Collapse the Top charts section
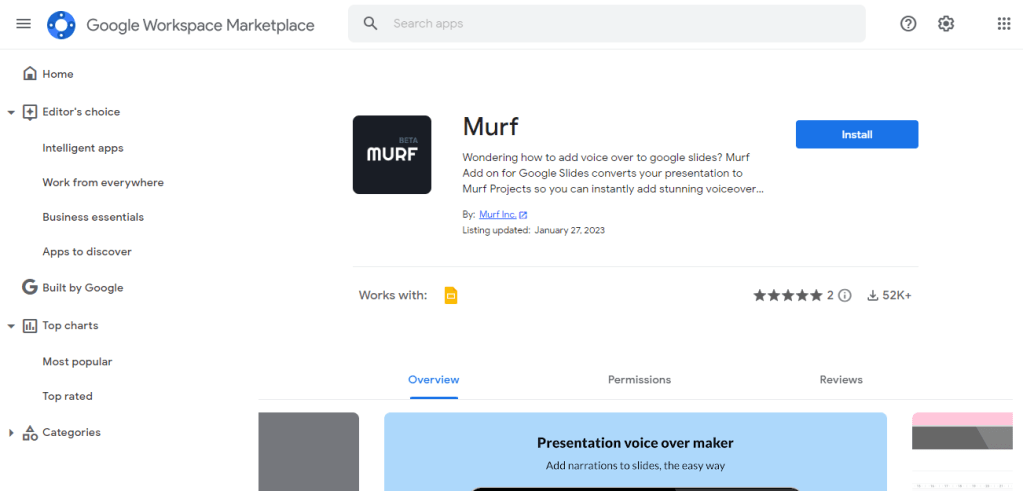The width and height of the screenshot is (1023, 491). [x=11, y=326]
